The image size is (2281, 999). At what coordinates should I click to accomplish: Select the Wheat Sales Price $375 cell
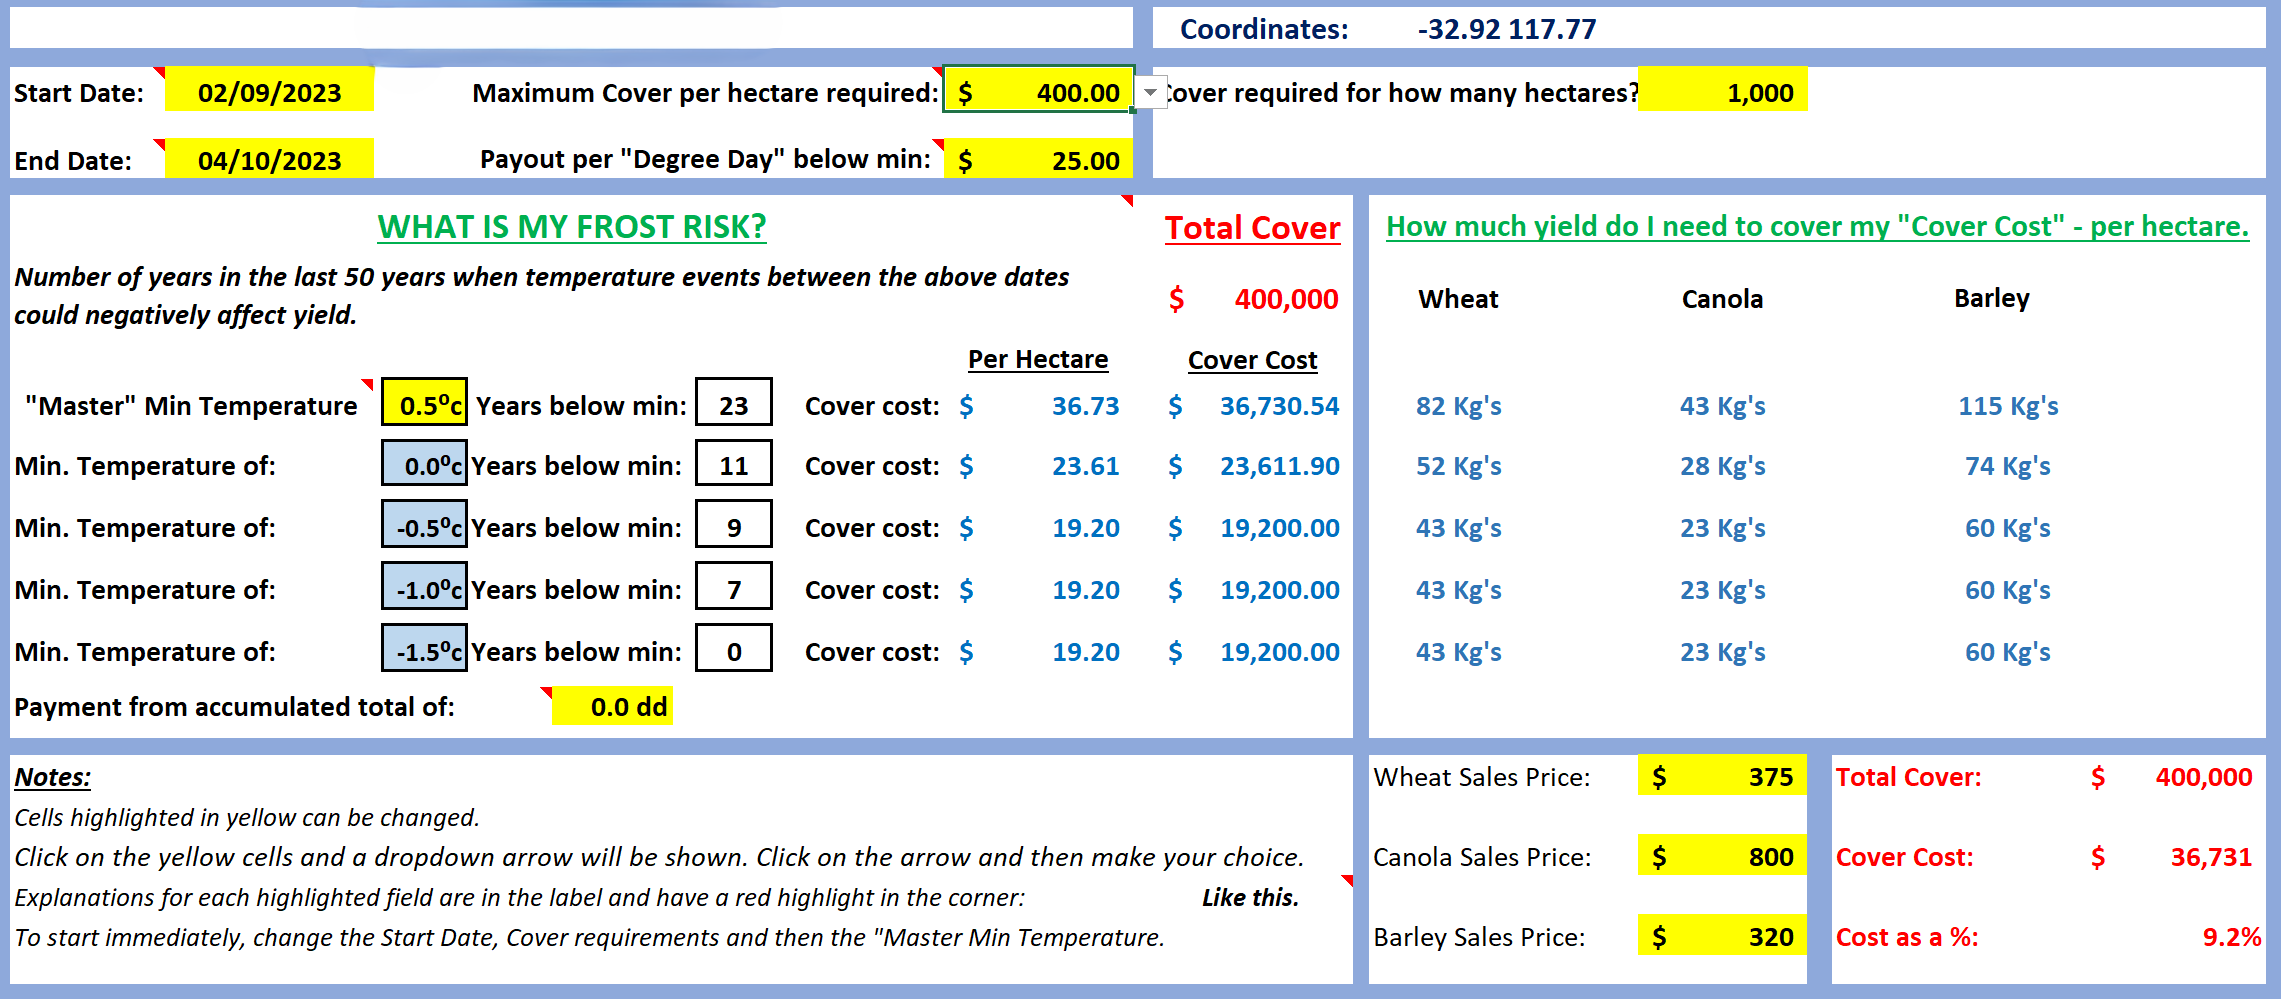pyautogui.click(x=1721, y=777)
